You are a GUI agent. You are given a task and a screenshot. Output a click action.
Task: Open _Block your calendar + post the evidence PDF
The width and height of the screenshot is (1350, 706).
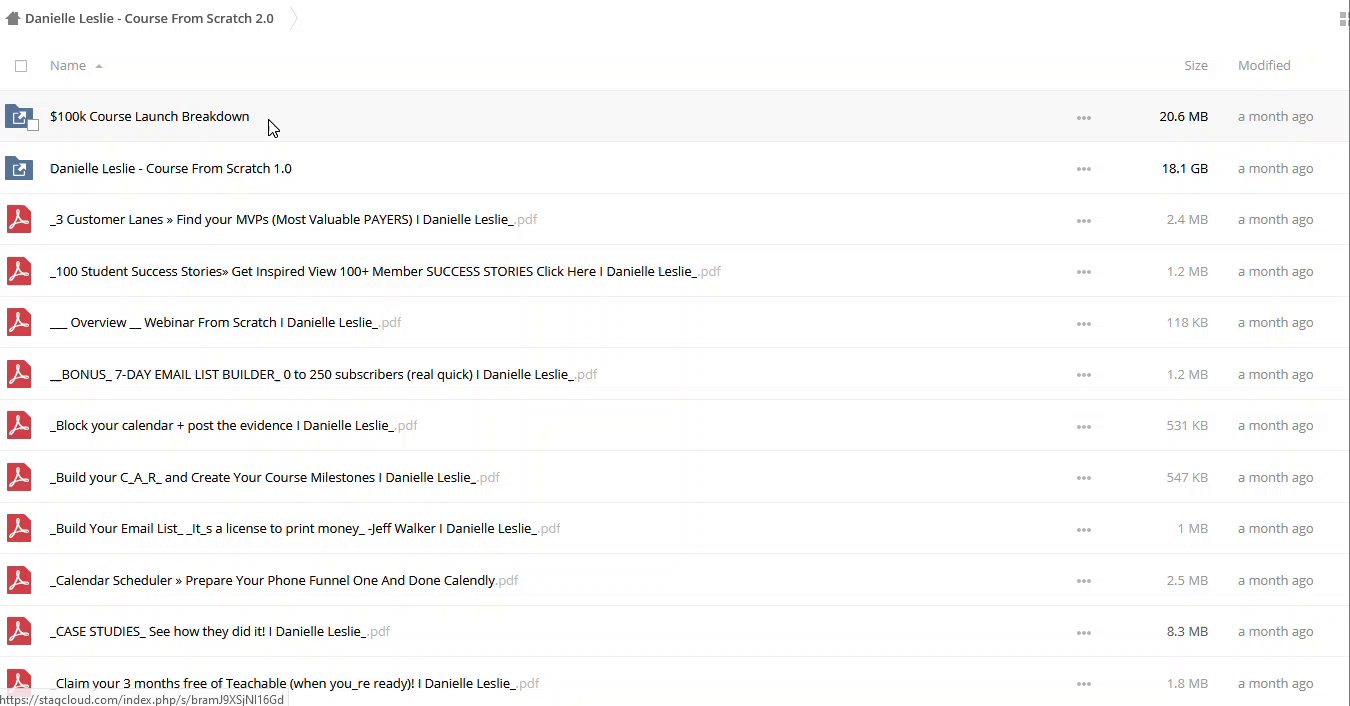tap(234, 426)
